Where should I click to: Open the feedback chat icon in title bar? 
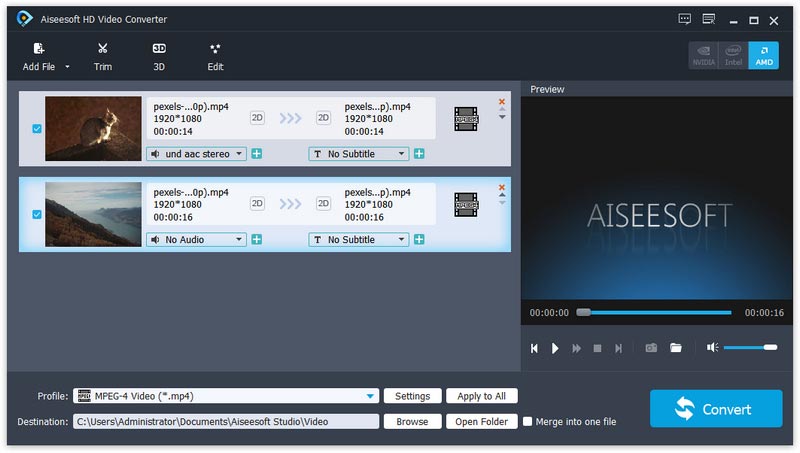[x=685, y=19]
